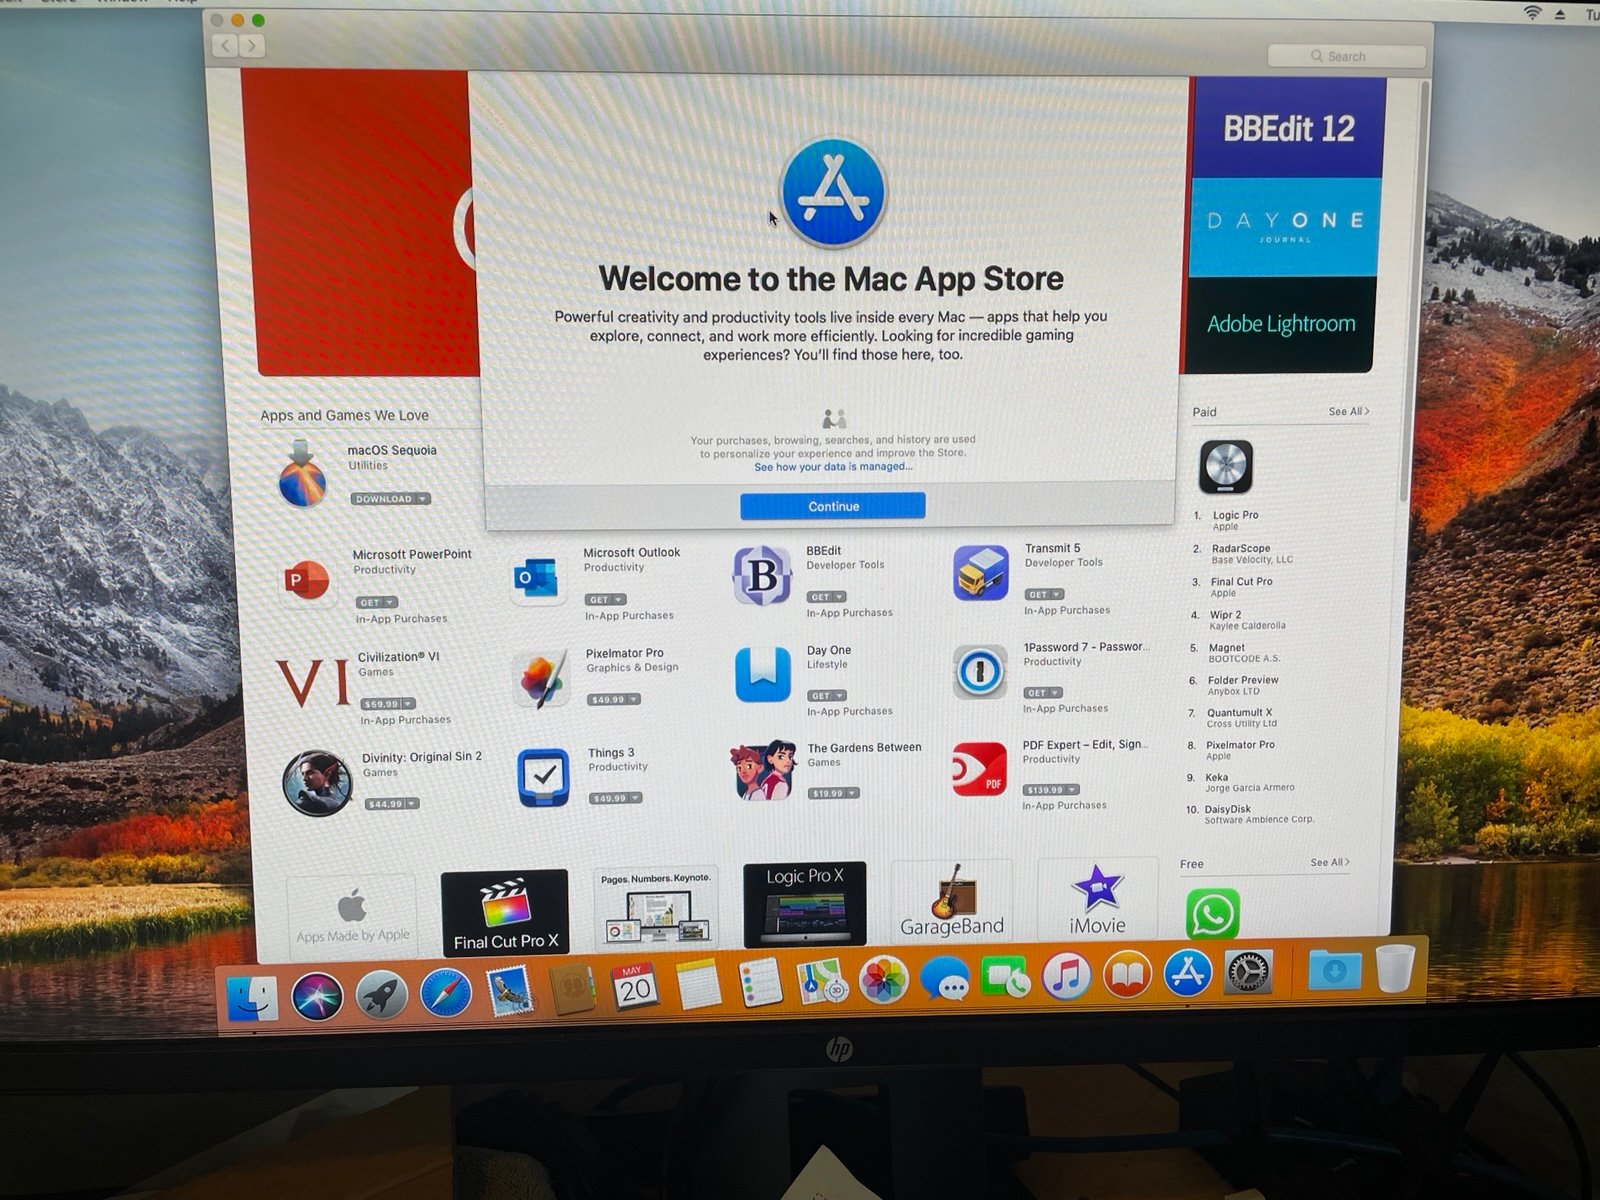1600x1200 pixels.
Task: Open the Pixelmator Pro app icon
Action: [541, 680]
